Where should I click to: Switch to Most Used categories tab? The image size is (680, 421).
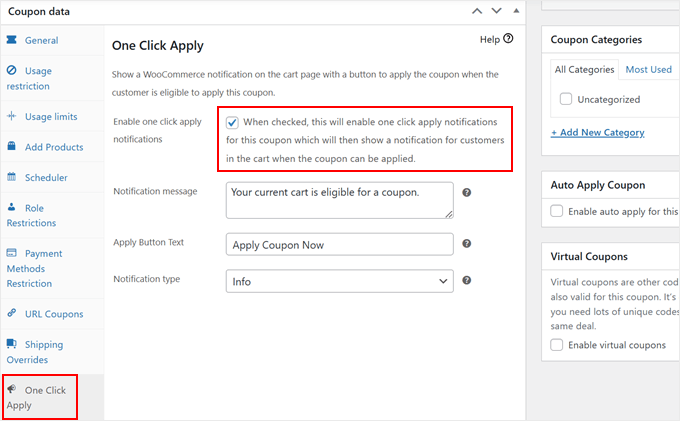coord(648,69)
